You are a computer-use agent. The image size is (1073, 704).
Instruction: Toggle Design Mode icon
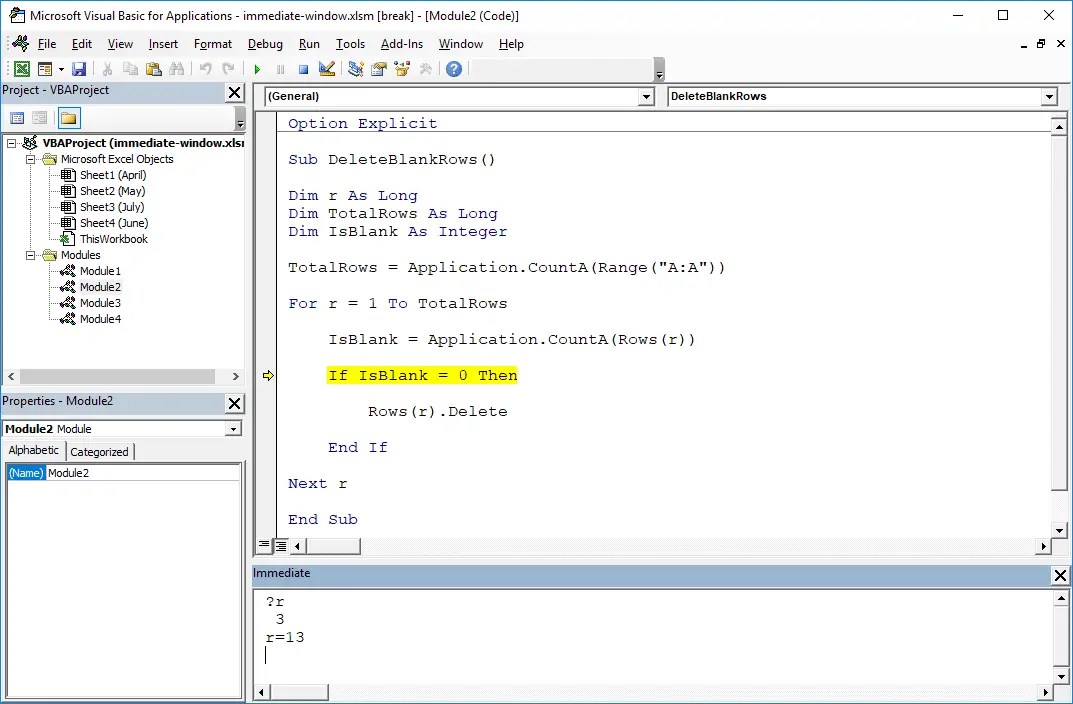(x=327, y=68)
